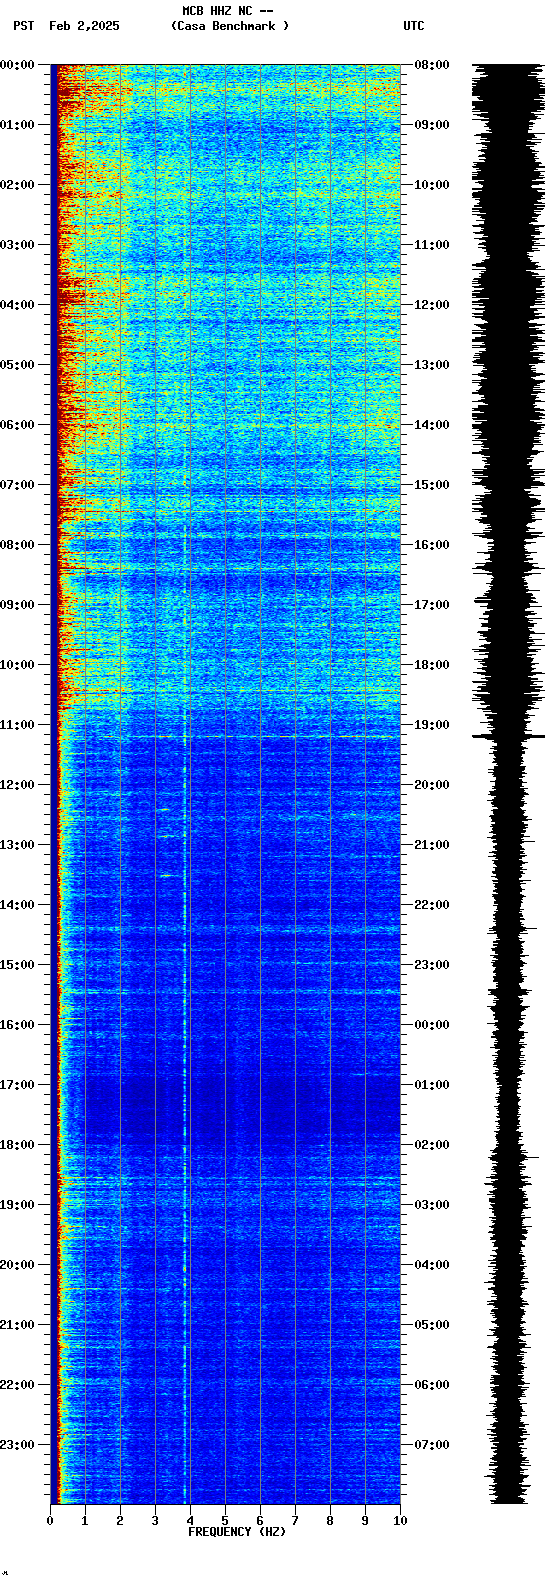This screenshot has height=1584, width=552.
Task: Click the 'UTC' timezone label in header
Action: [x=414, y=26]
